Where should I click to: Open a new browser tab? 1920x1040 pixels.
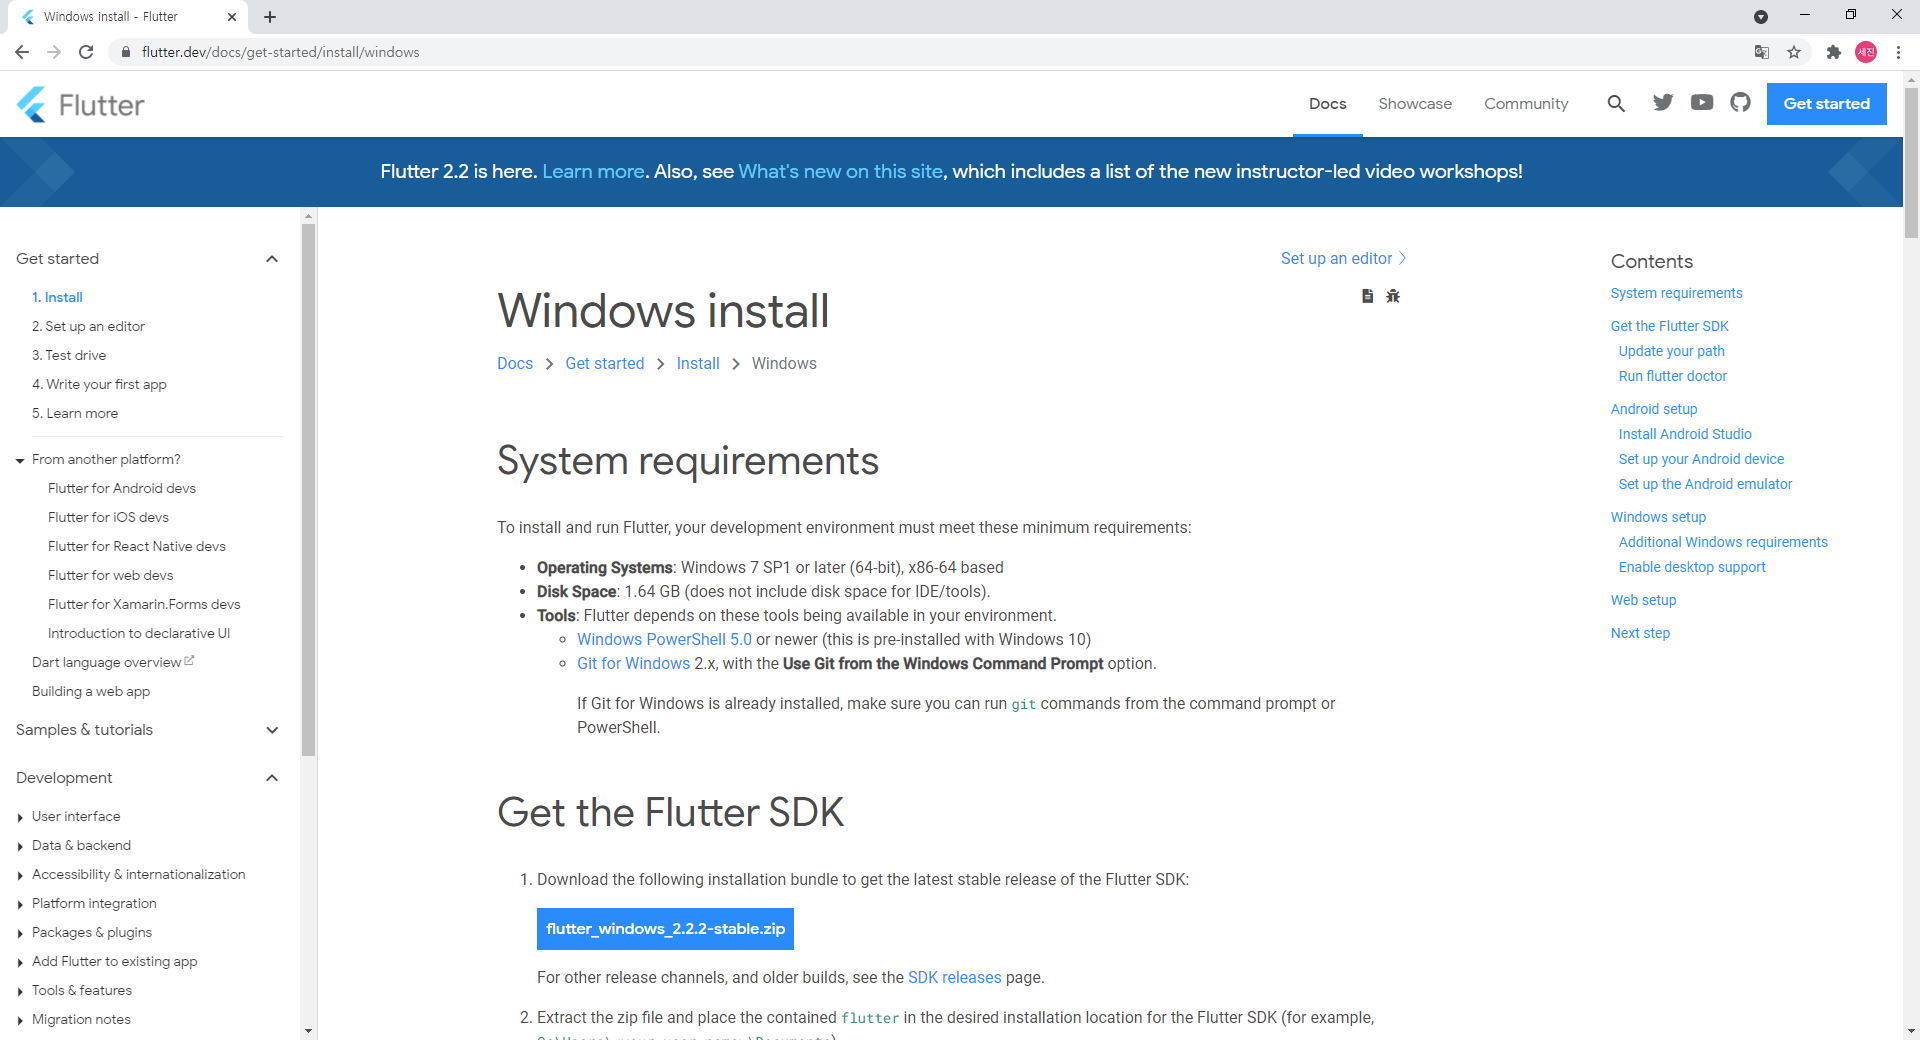270,17
